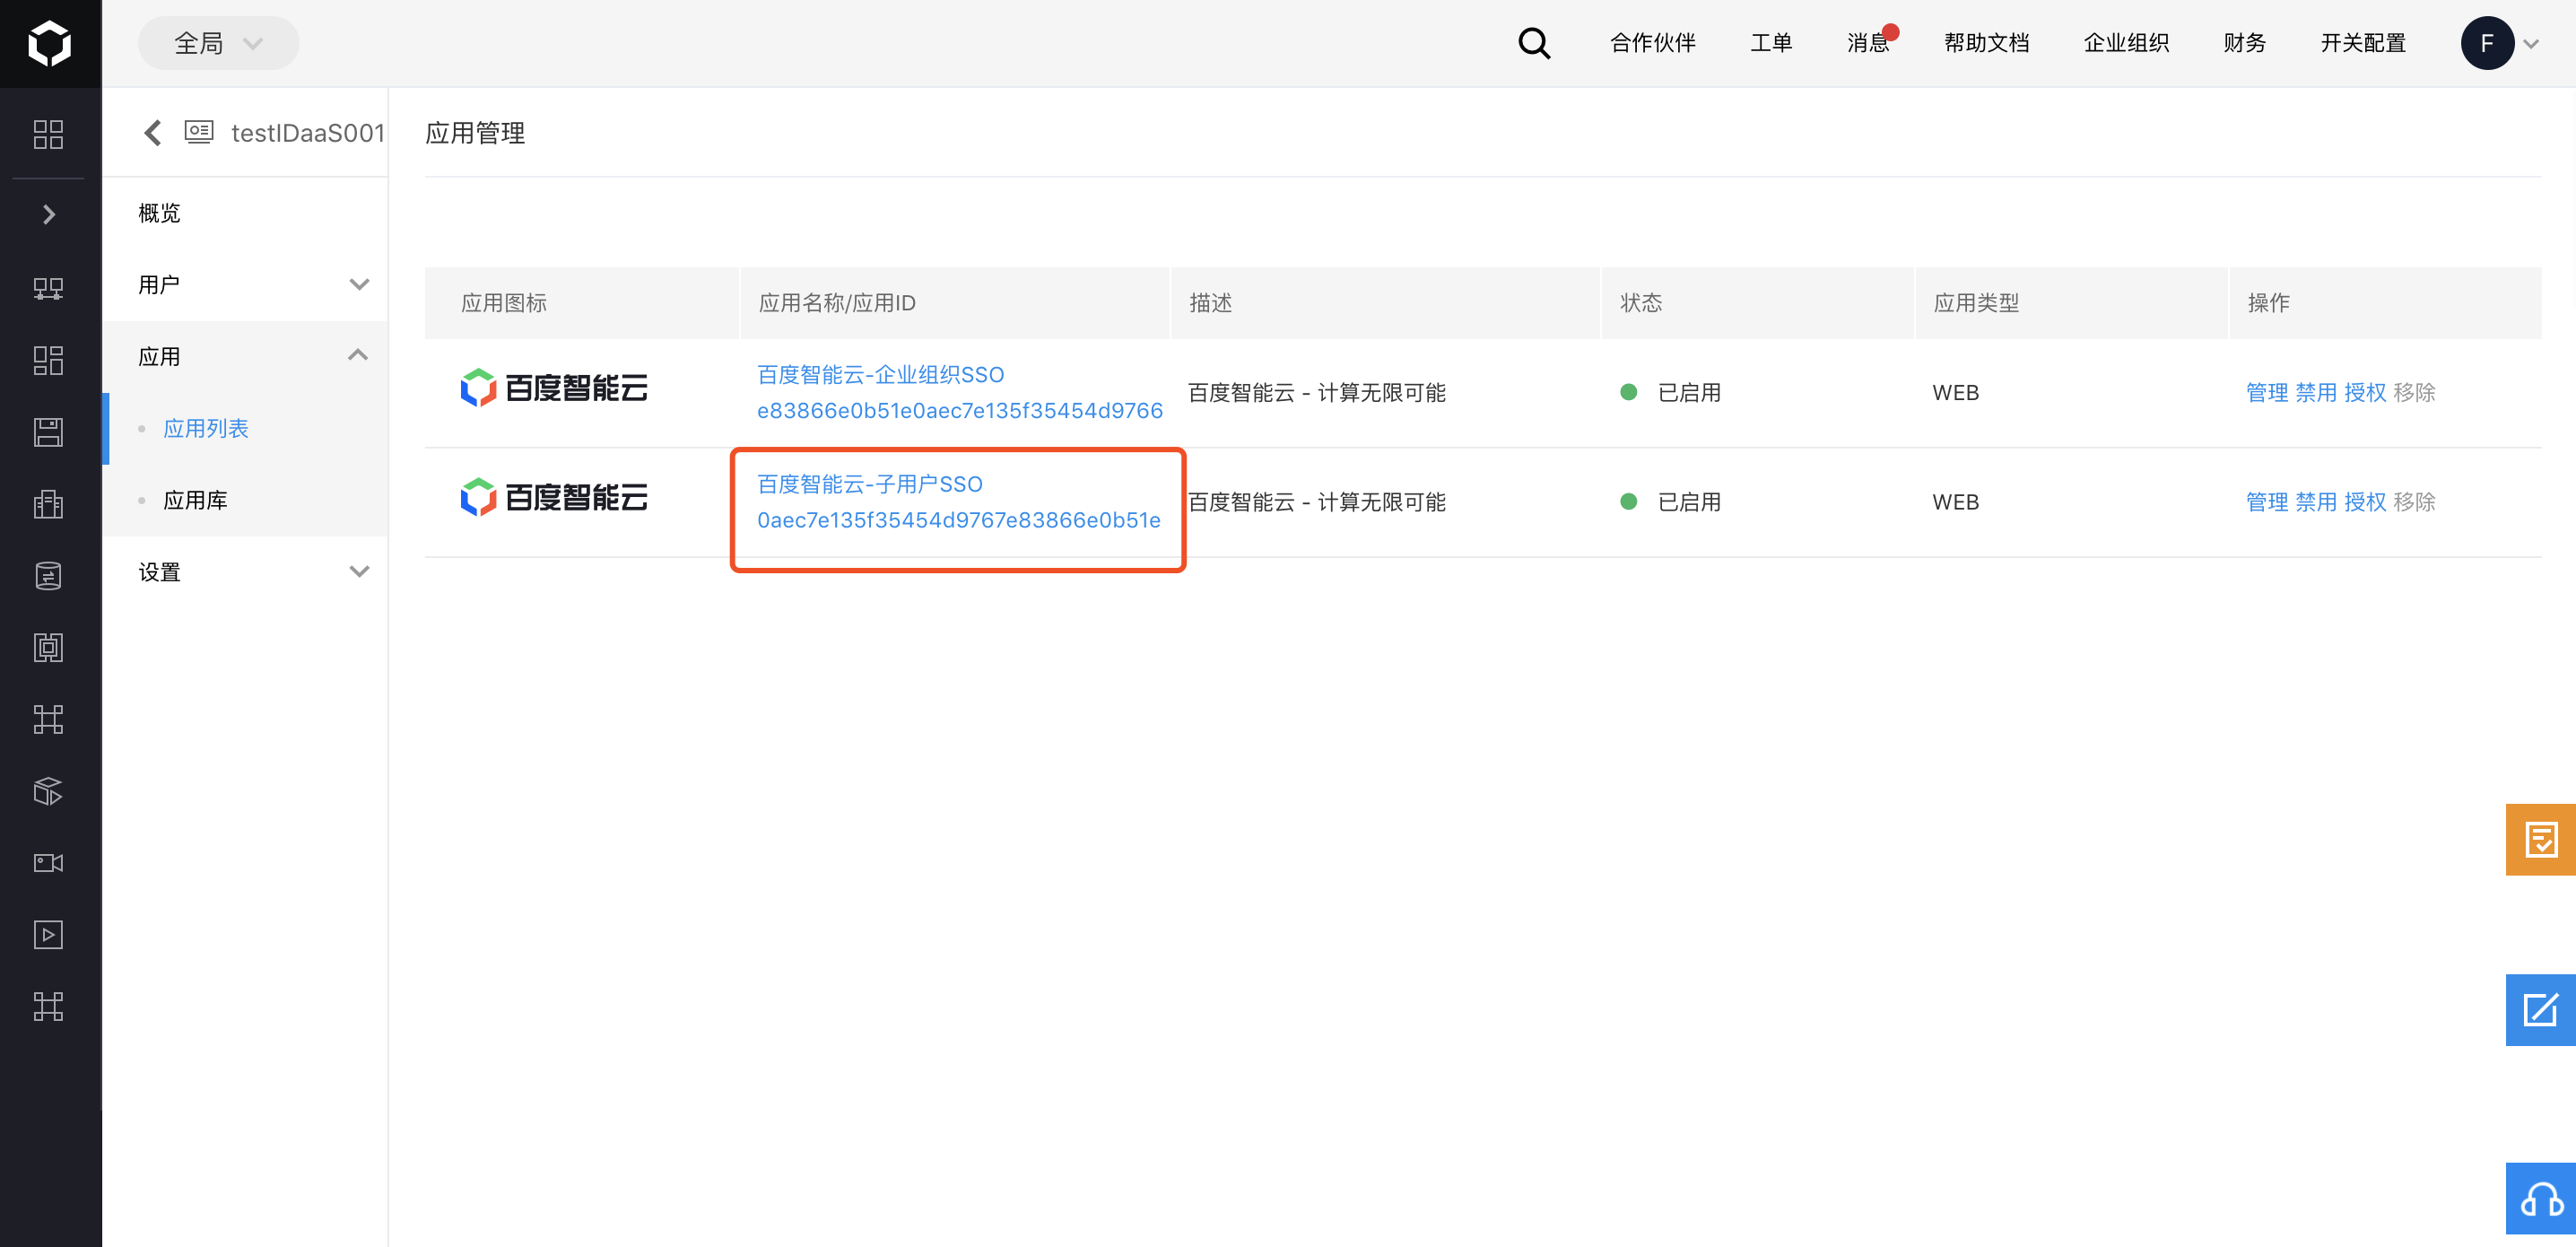Screen dimensions: 2576x1247
Task: Open 开关配置 in top navigation
Action: [x=2362, y=43]
